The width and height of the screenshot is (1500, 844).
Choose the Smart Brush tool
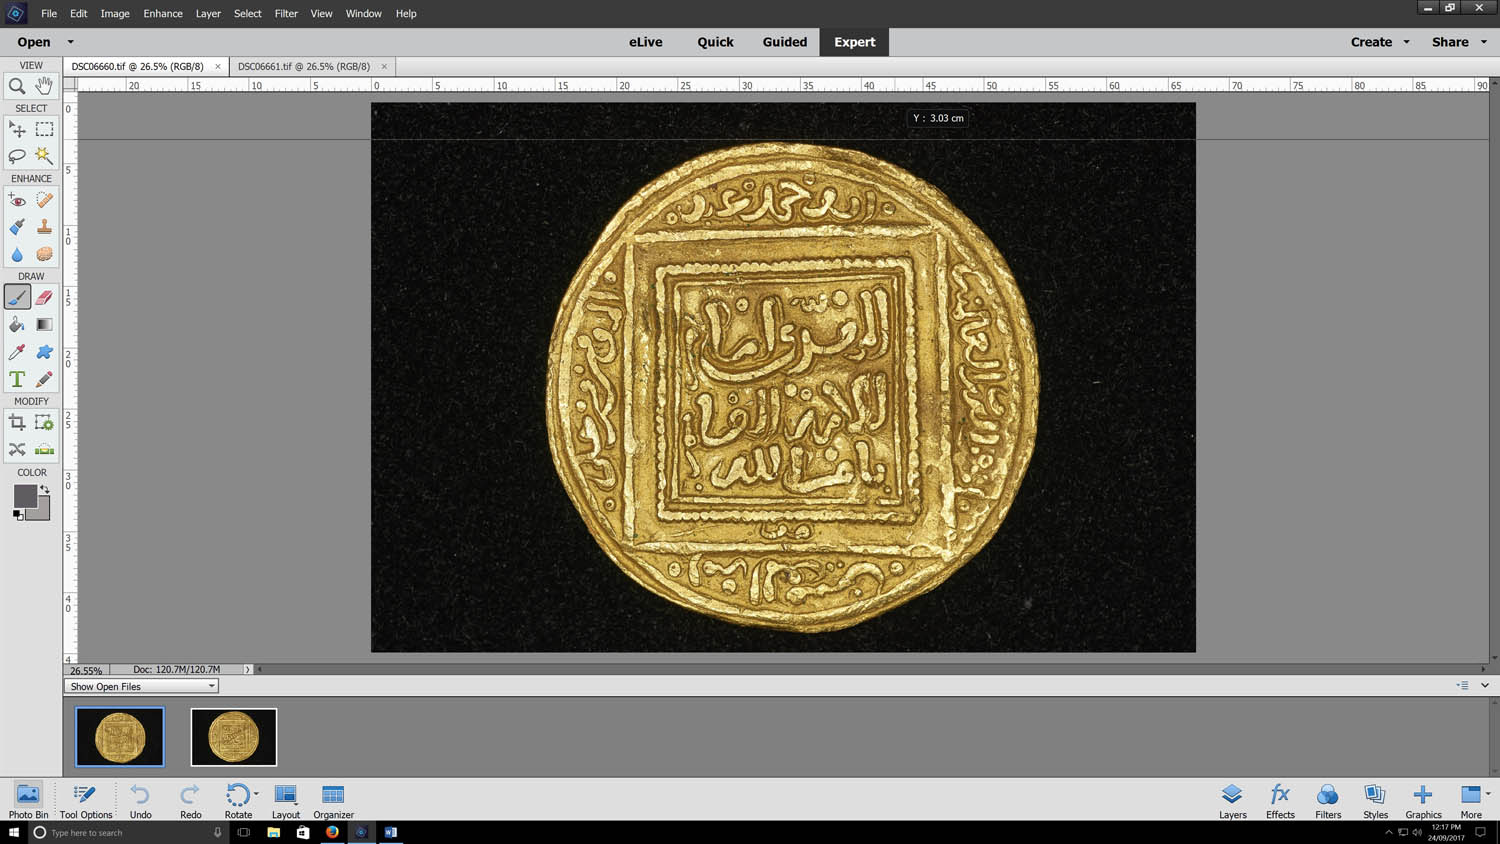pyautogui.click(x=17, y=227)
